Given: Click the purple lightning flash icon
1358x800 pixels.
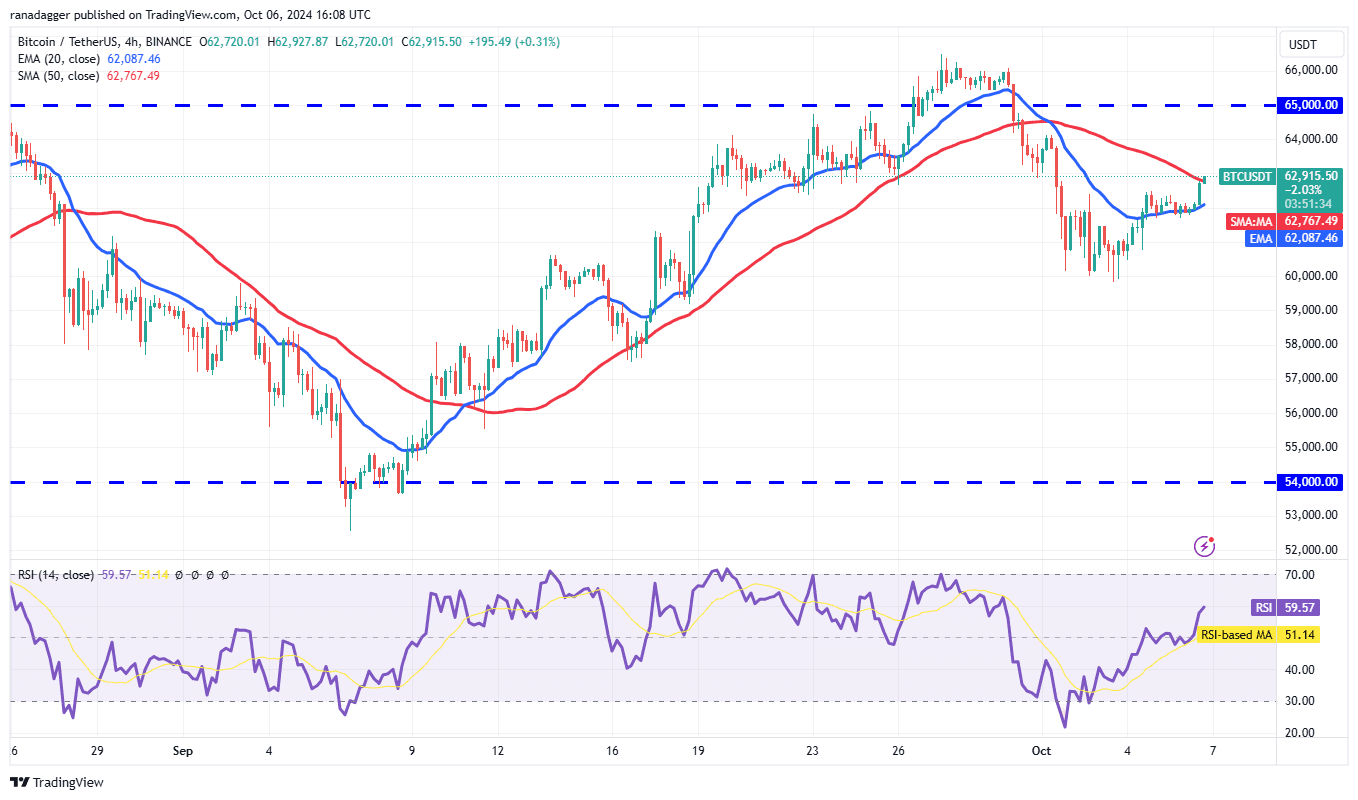Looking at the screenshot, I should (x=1205, y=546).
